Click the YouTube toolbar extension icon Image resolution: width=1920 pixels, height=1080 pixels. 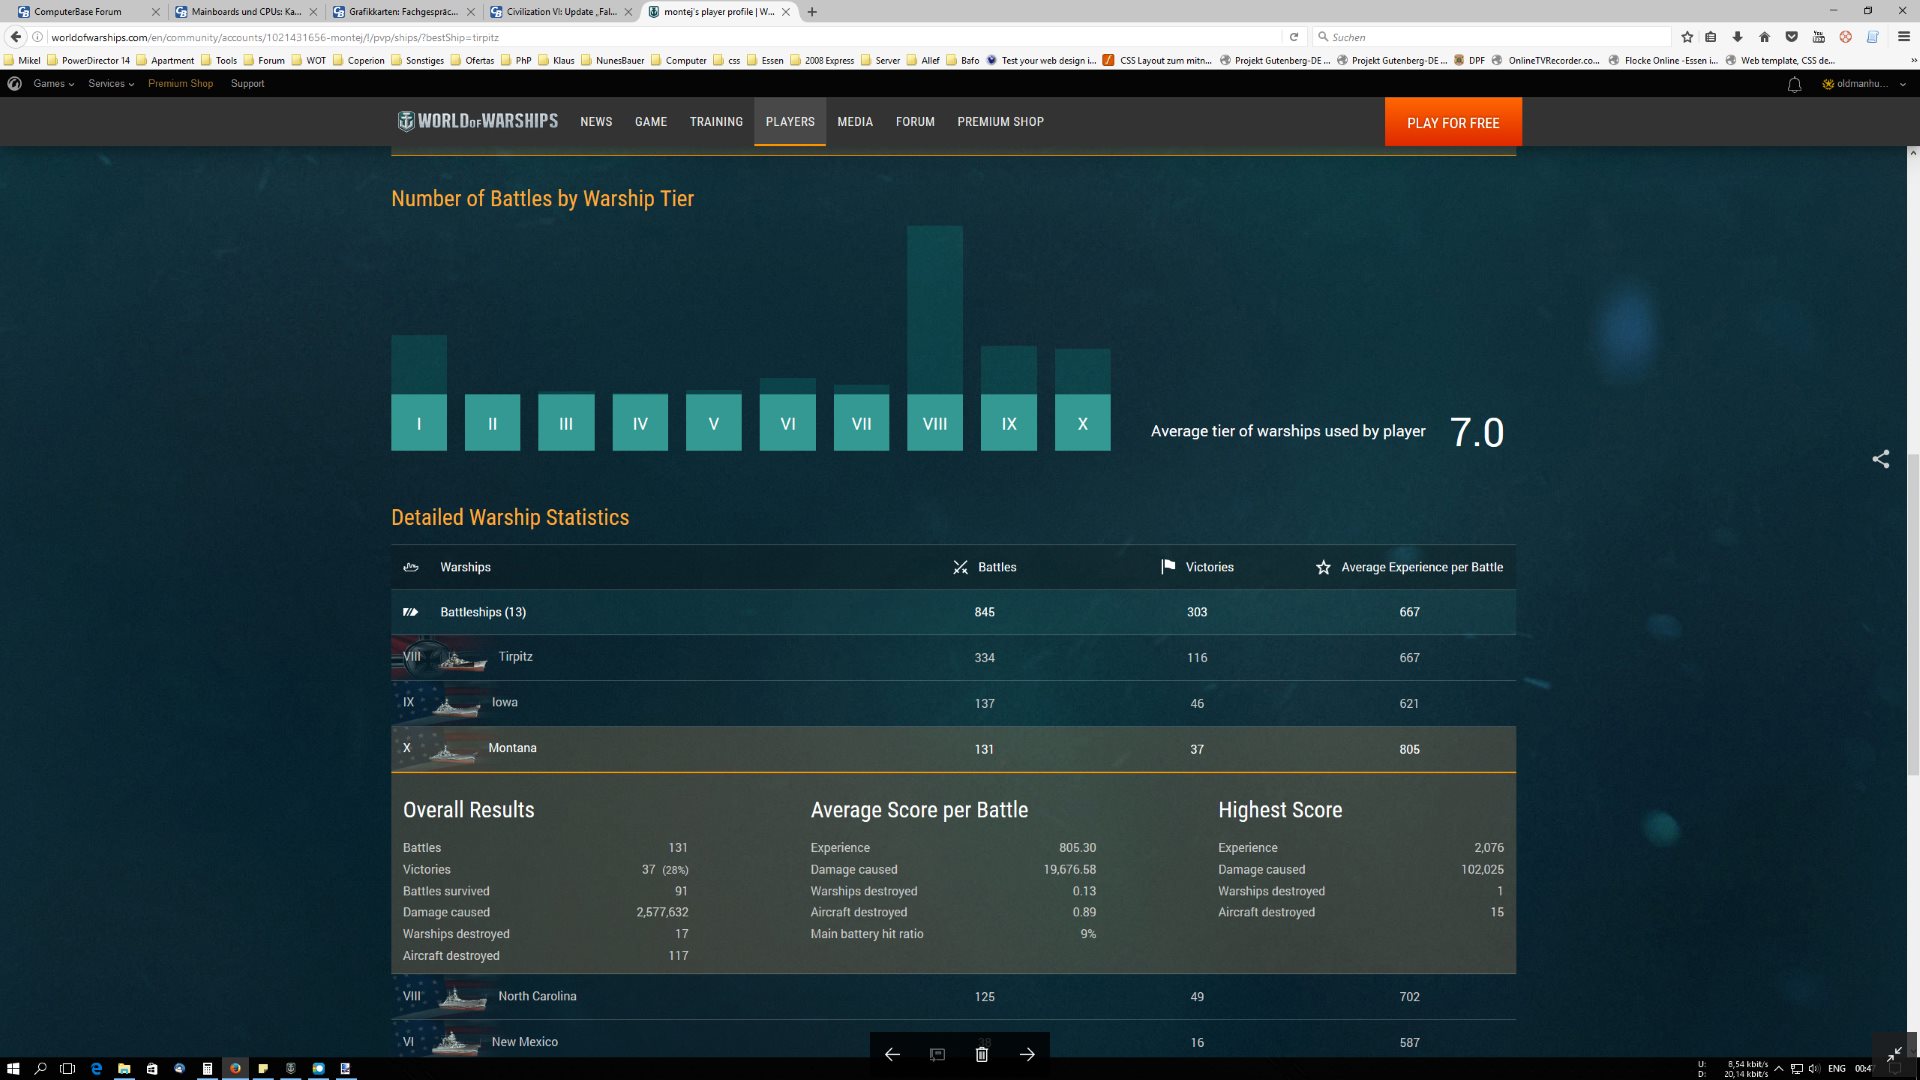[1818, 37]
